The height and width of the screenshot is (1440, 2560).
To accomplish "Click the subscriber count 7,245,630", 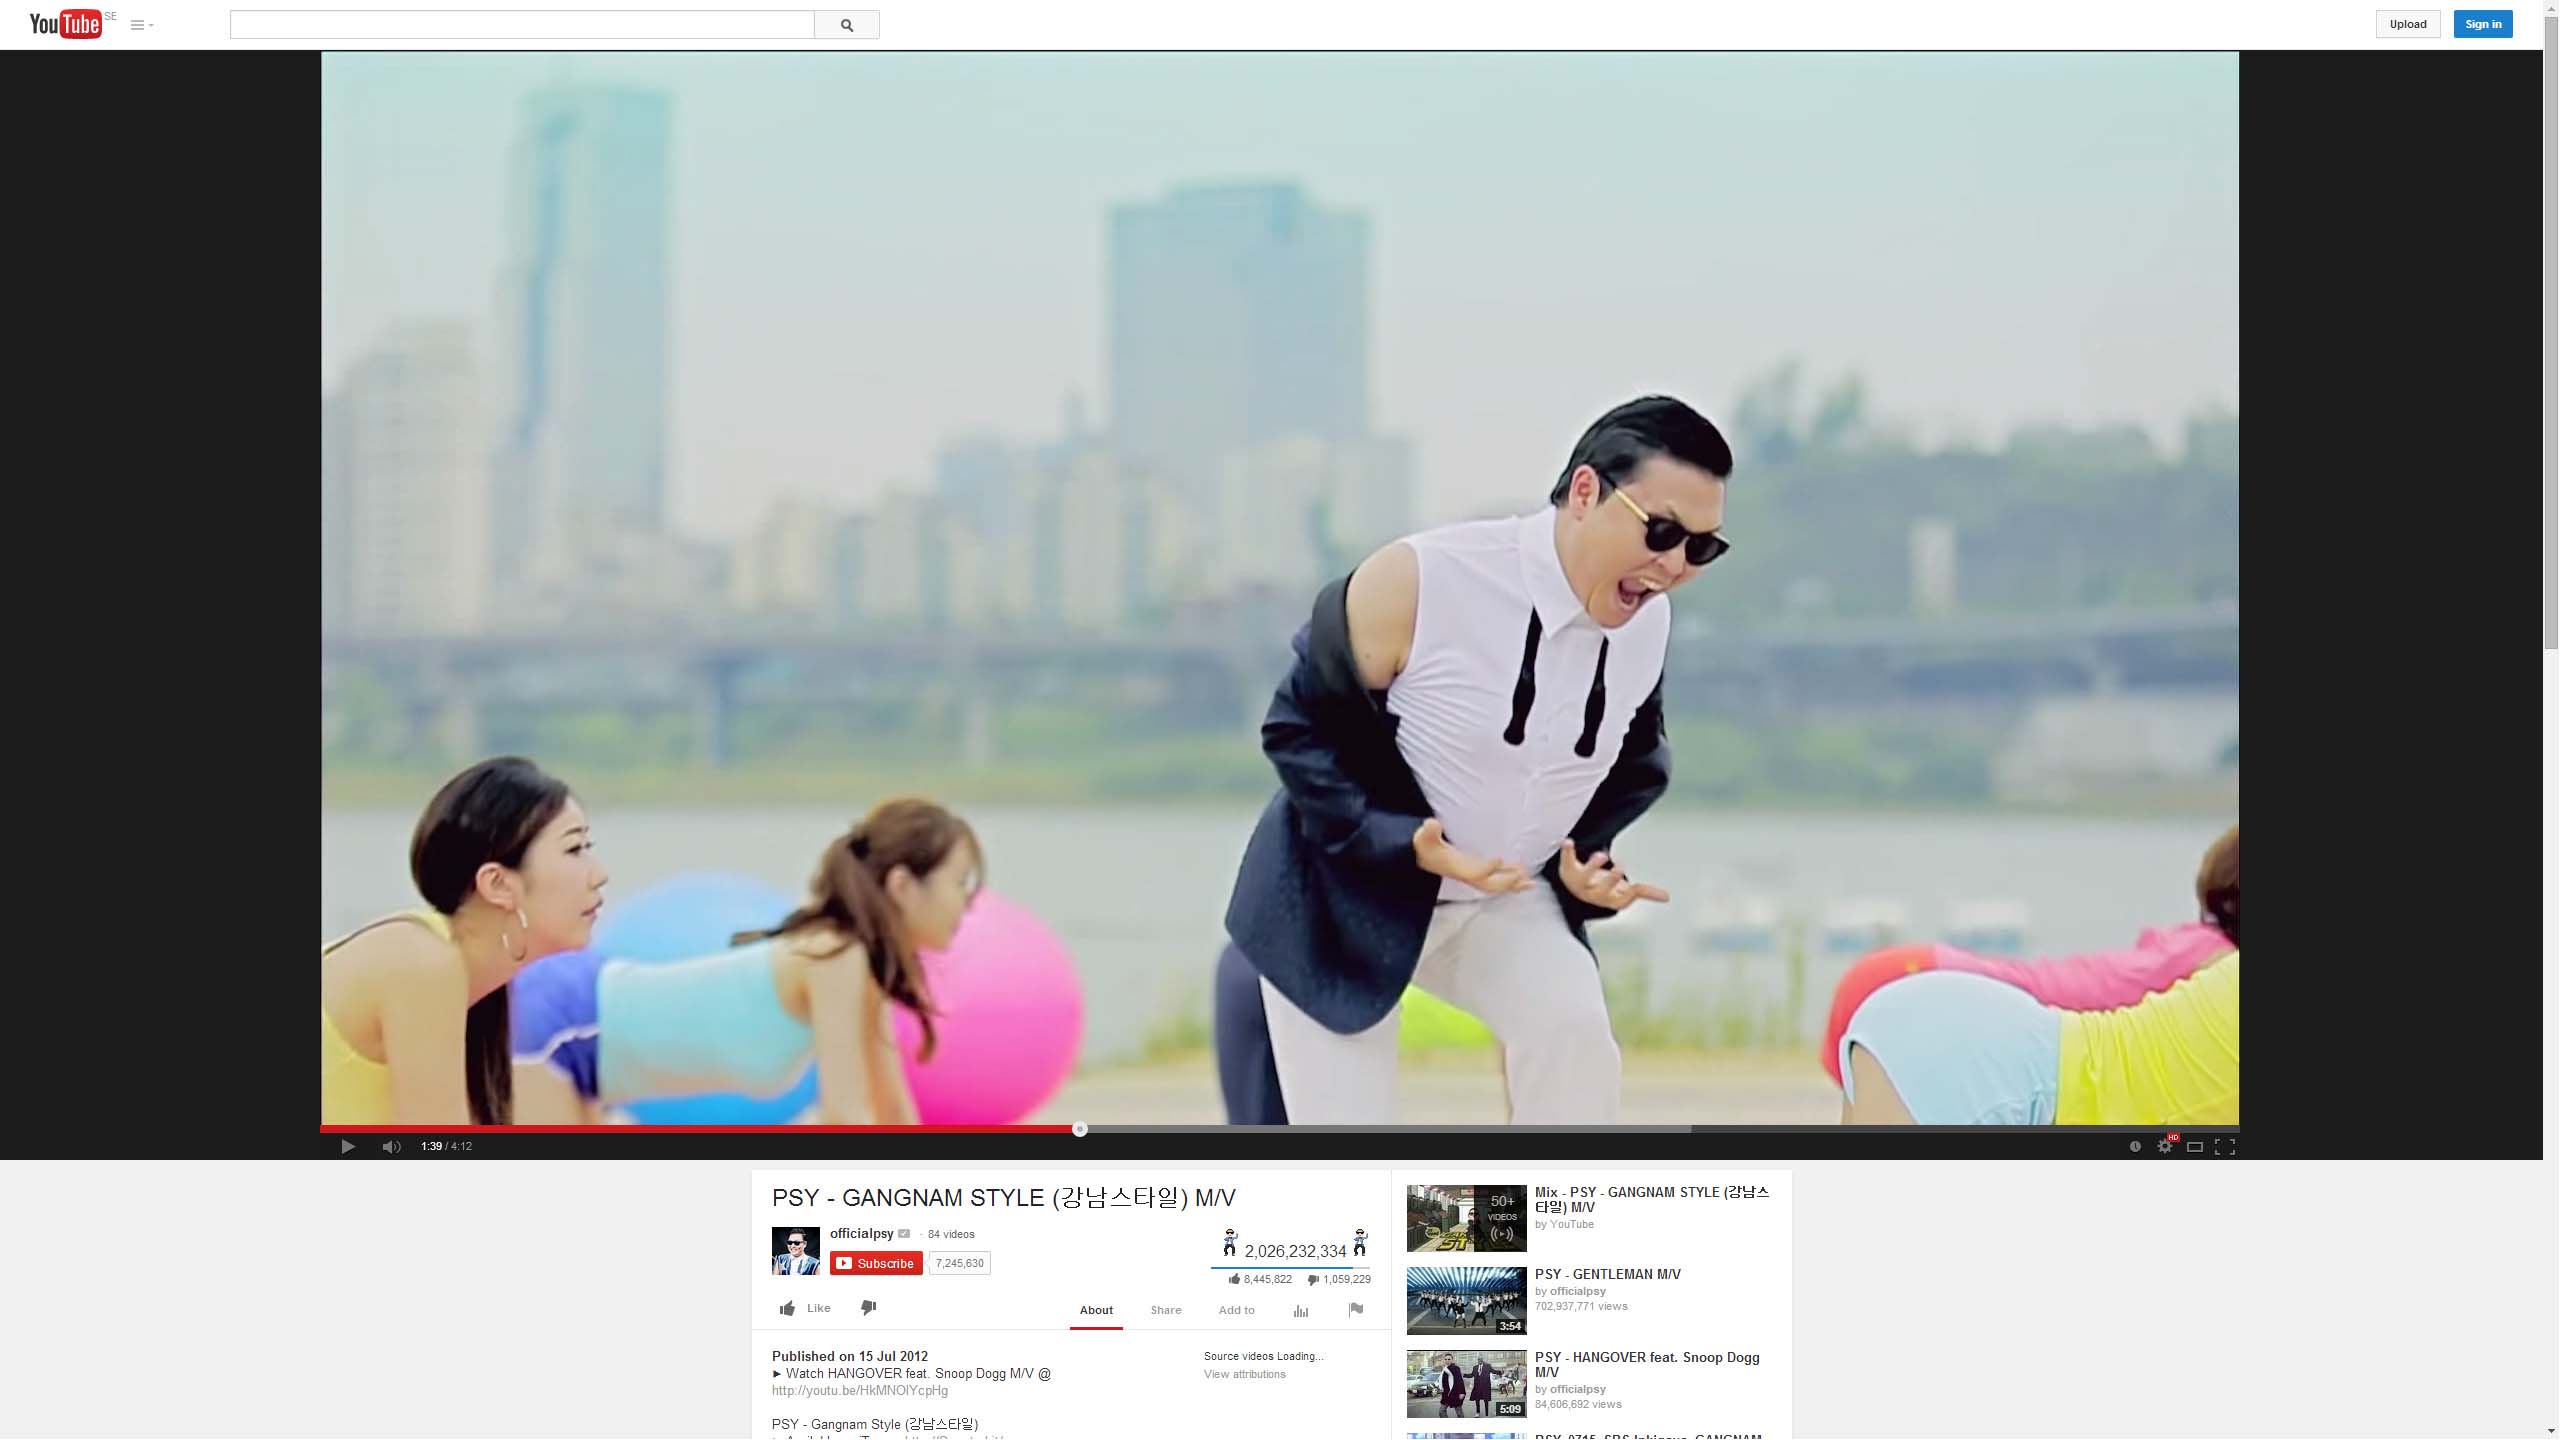I will click(960, 1263).
